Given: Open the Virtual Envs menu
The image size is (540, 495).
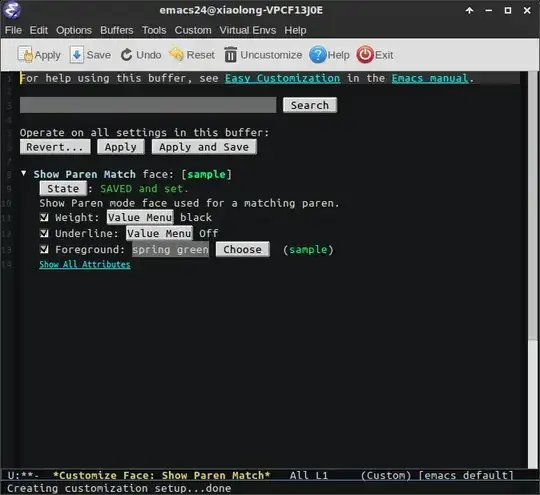Looking at the screenshot, I should (x=248, y=30).
